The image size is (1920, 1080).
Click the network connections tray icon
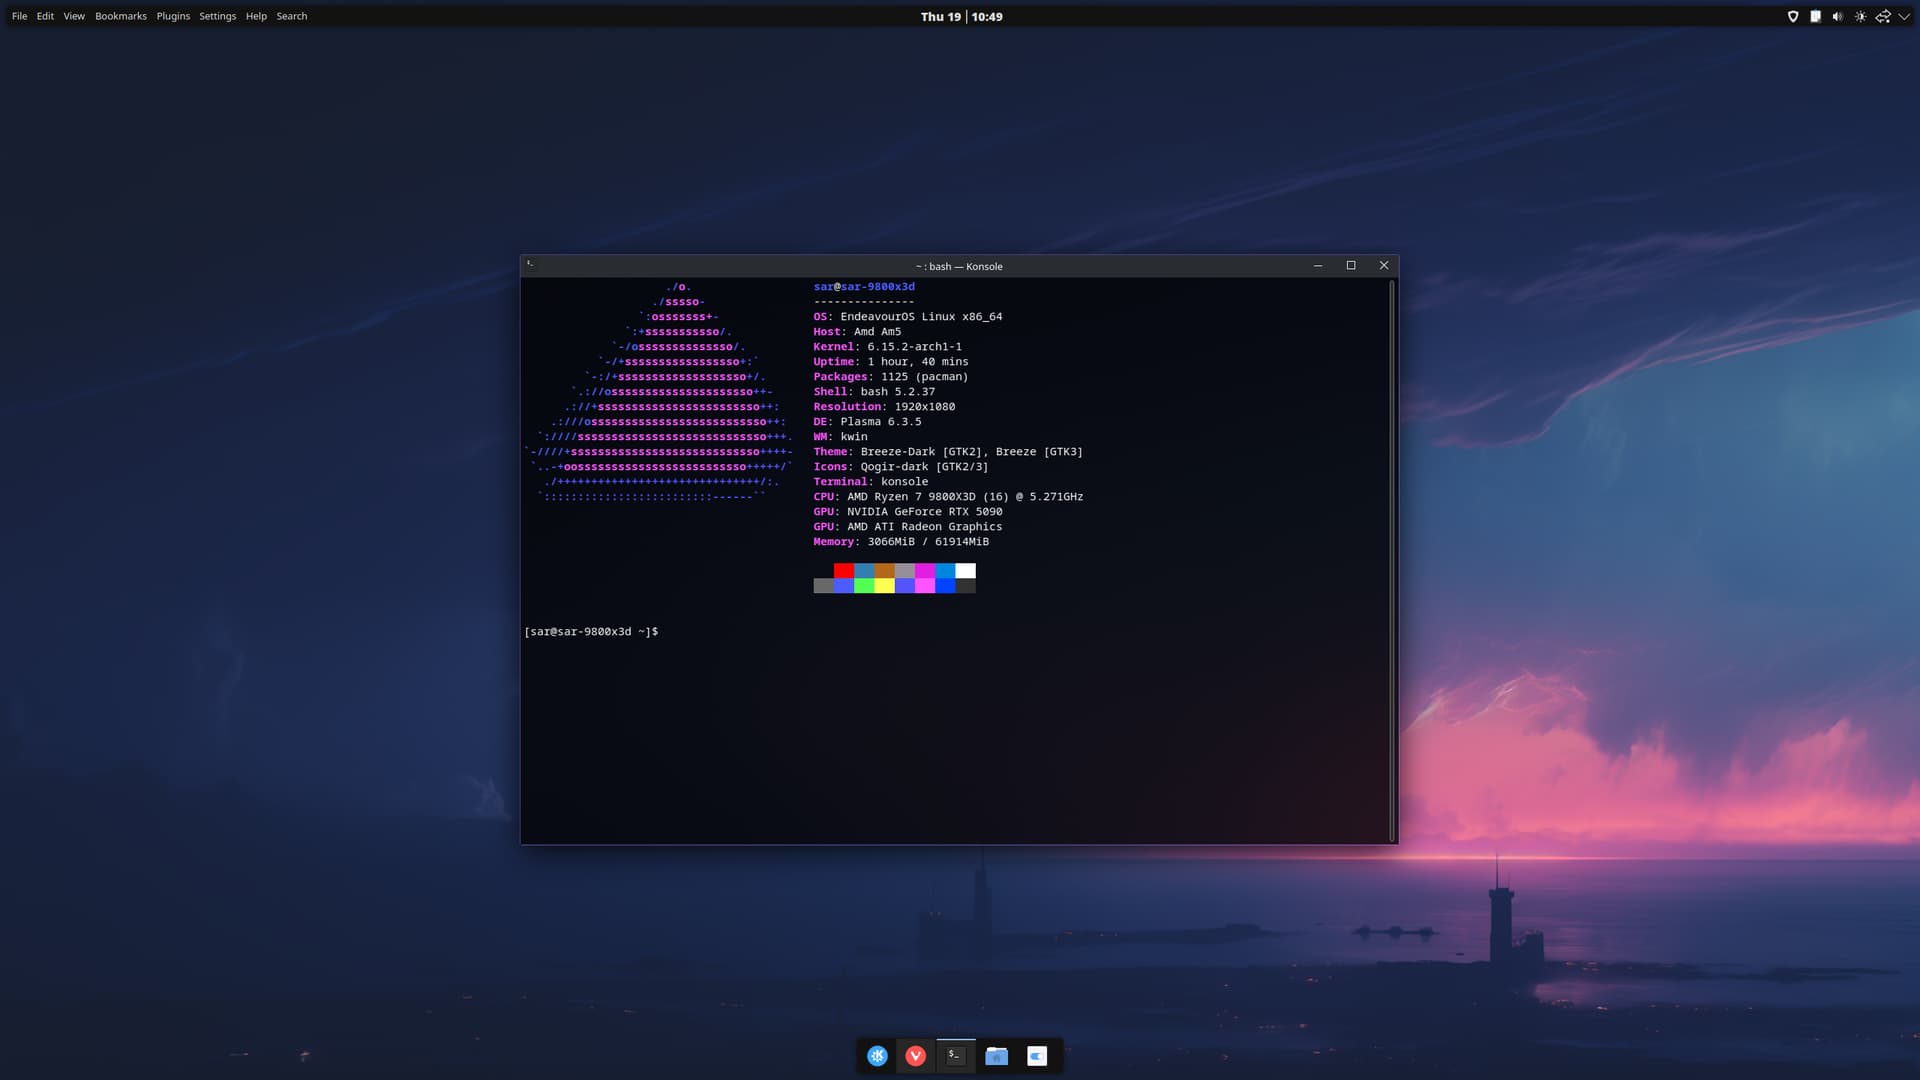[1882, 16]
